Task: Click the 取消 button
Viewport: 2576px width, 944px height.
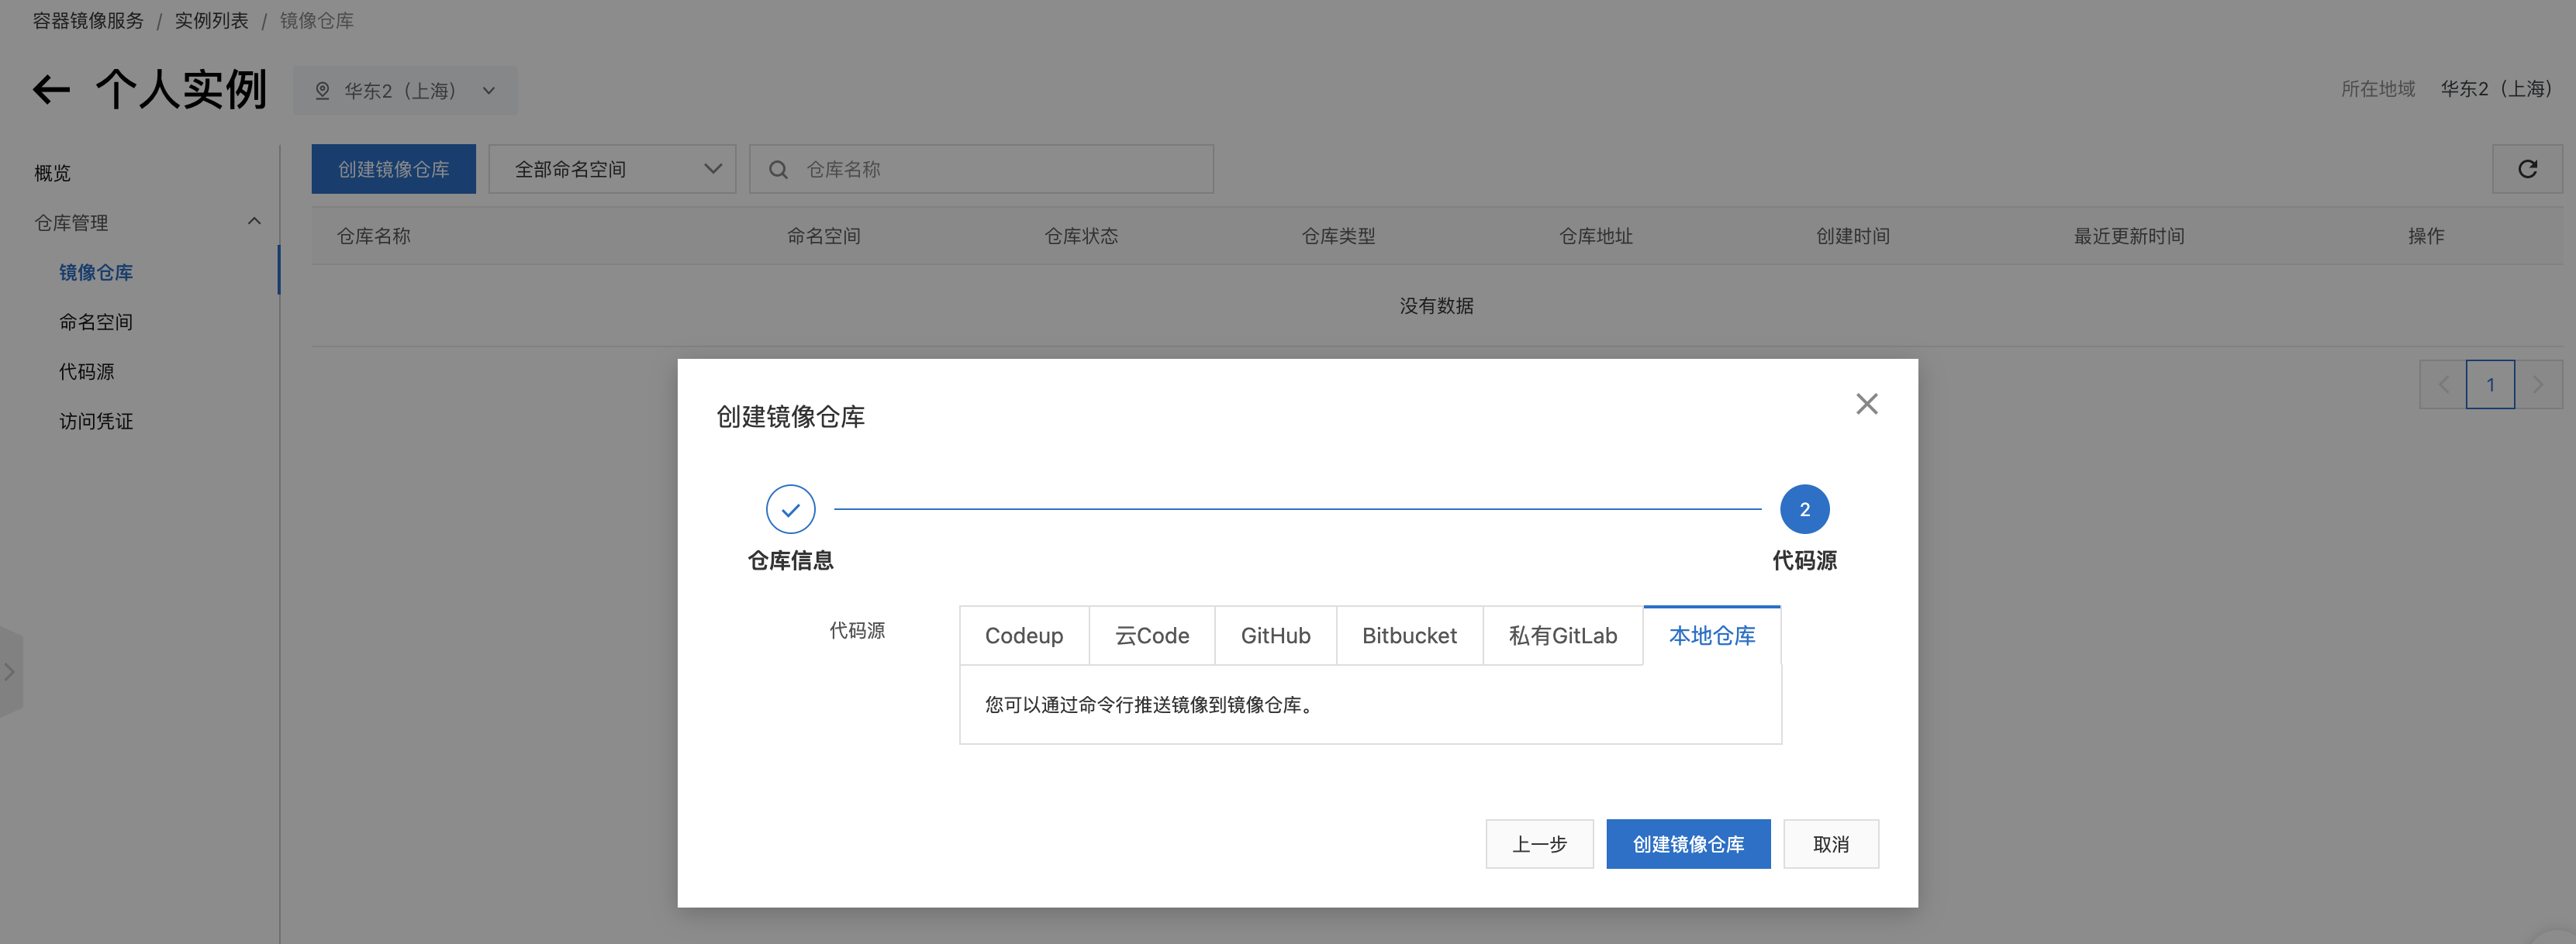Action: [x=1830, y=845]
